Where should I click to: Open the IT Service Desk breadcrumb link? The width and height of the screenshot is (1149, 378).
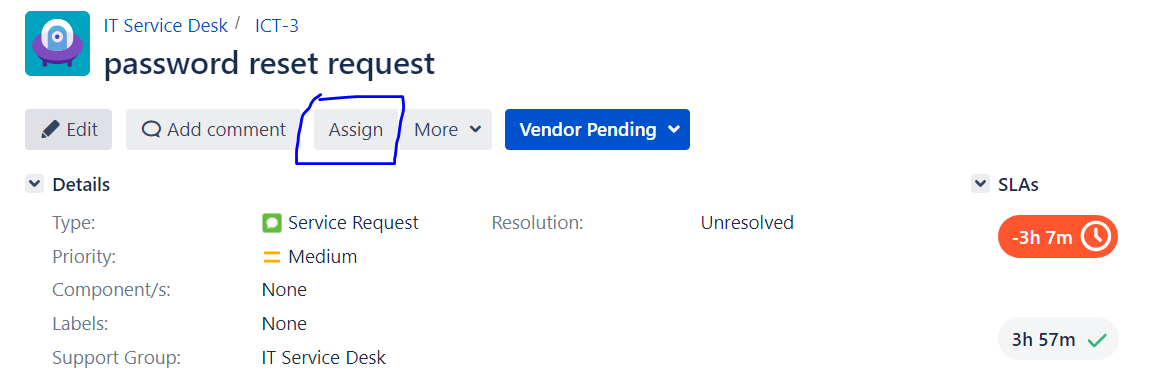[166, 25]
